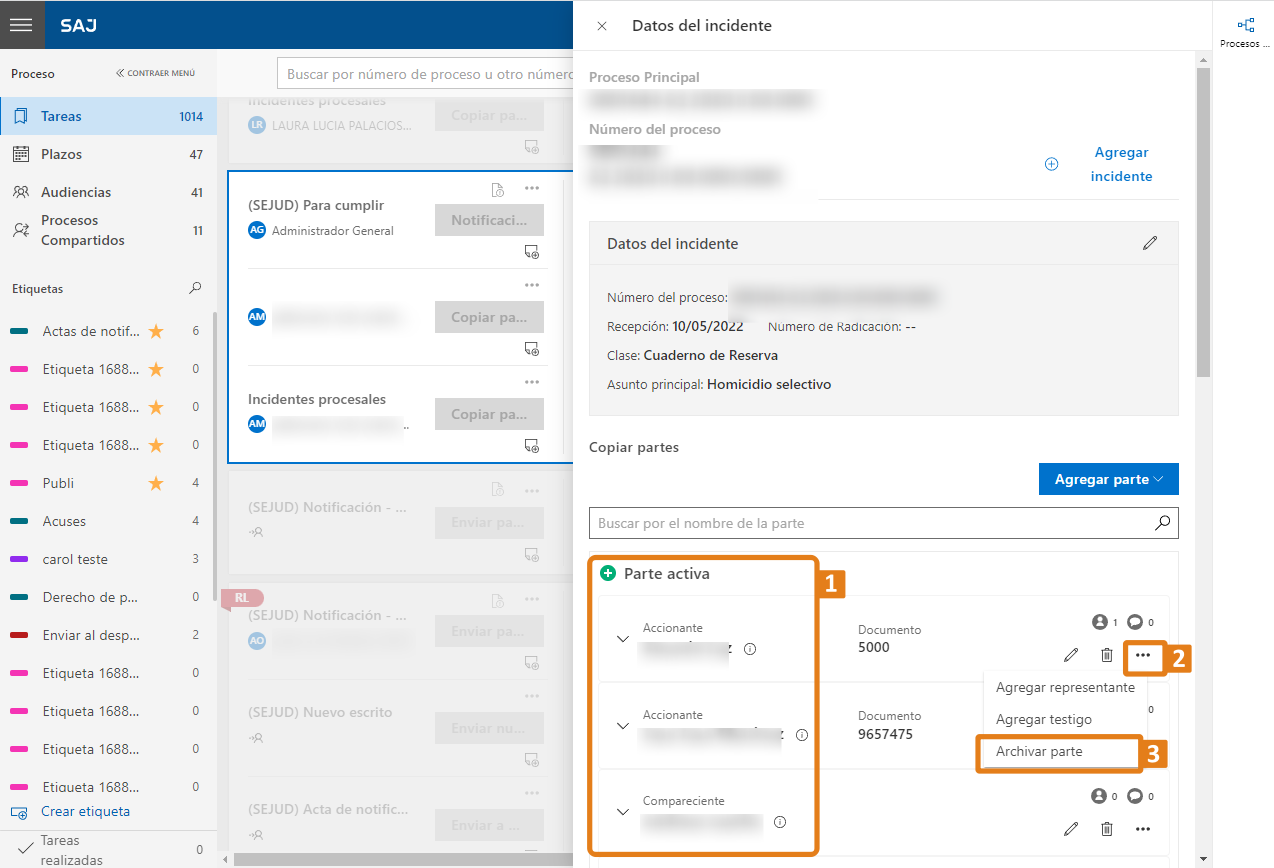Click representatives count icon for Documento 5000
The height and width of the screenshot is (868, 1274).
point(1098,622)
